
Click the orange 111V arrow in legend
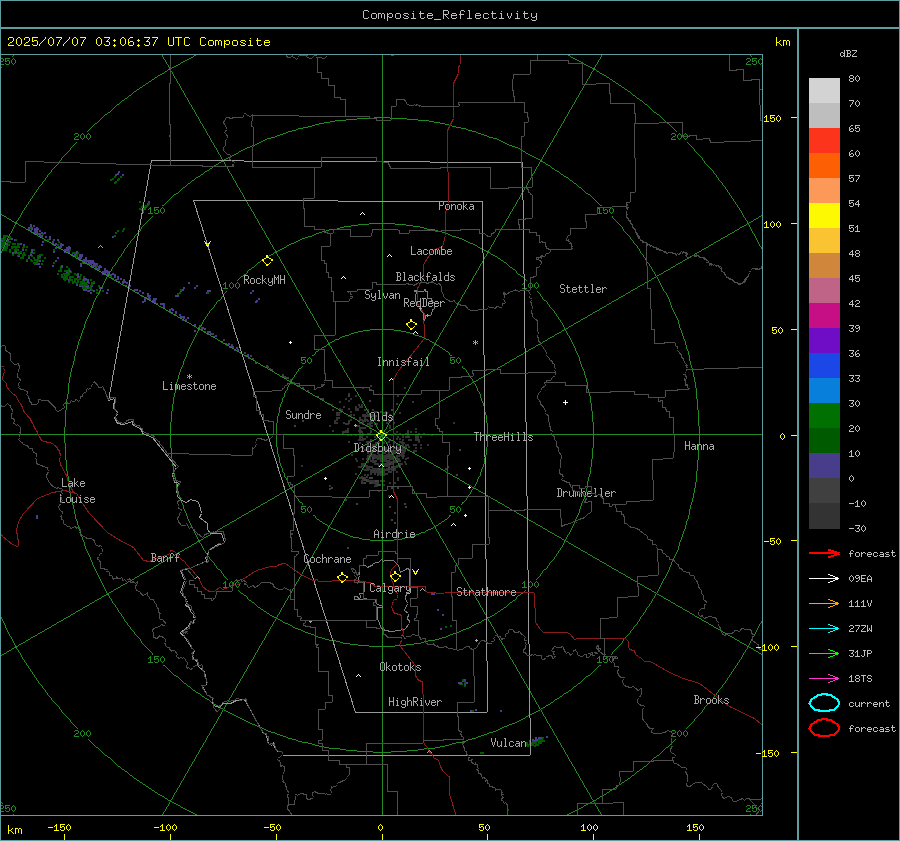pyautogui.click(x=824, y=603)
